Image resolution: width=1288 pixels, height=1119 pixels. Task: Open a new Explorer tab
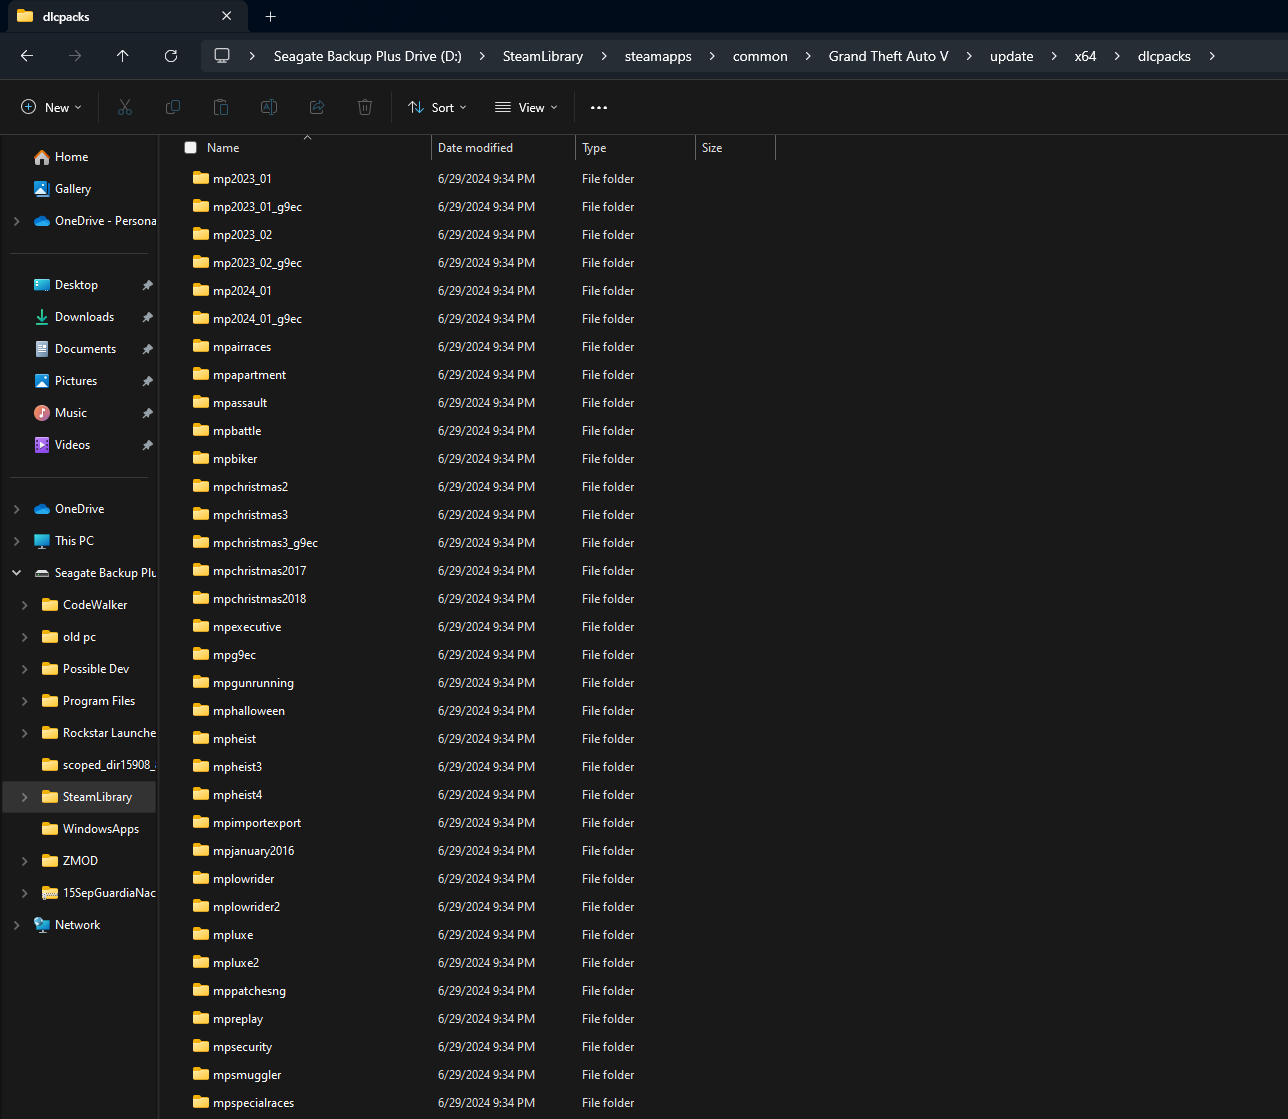click(270, 16)
